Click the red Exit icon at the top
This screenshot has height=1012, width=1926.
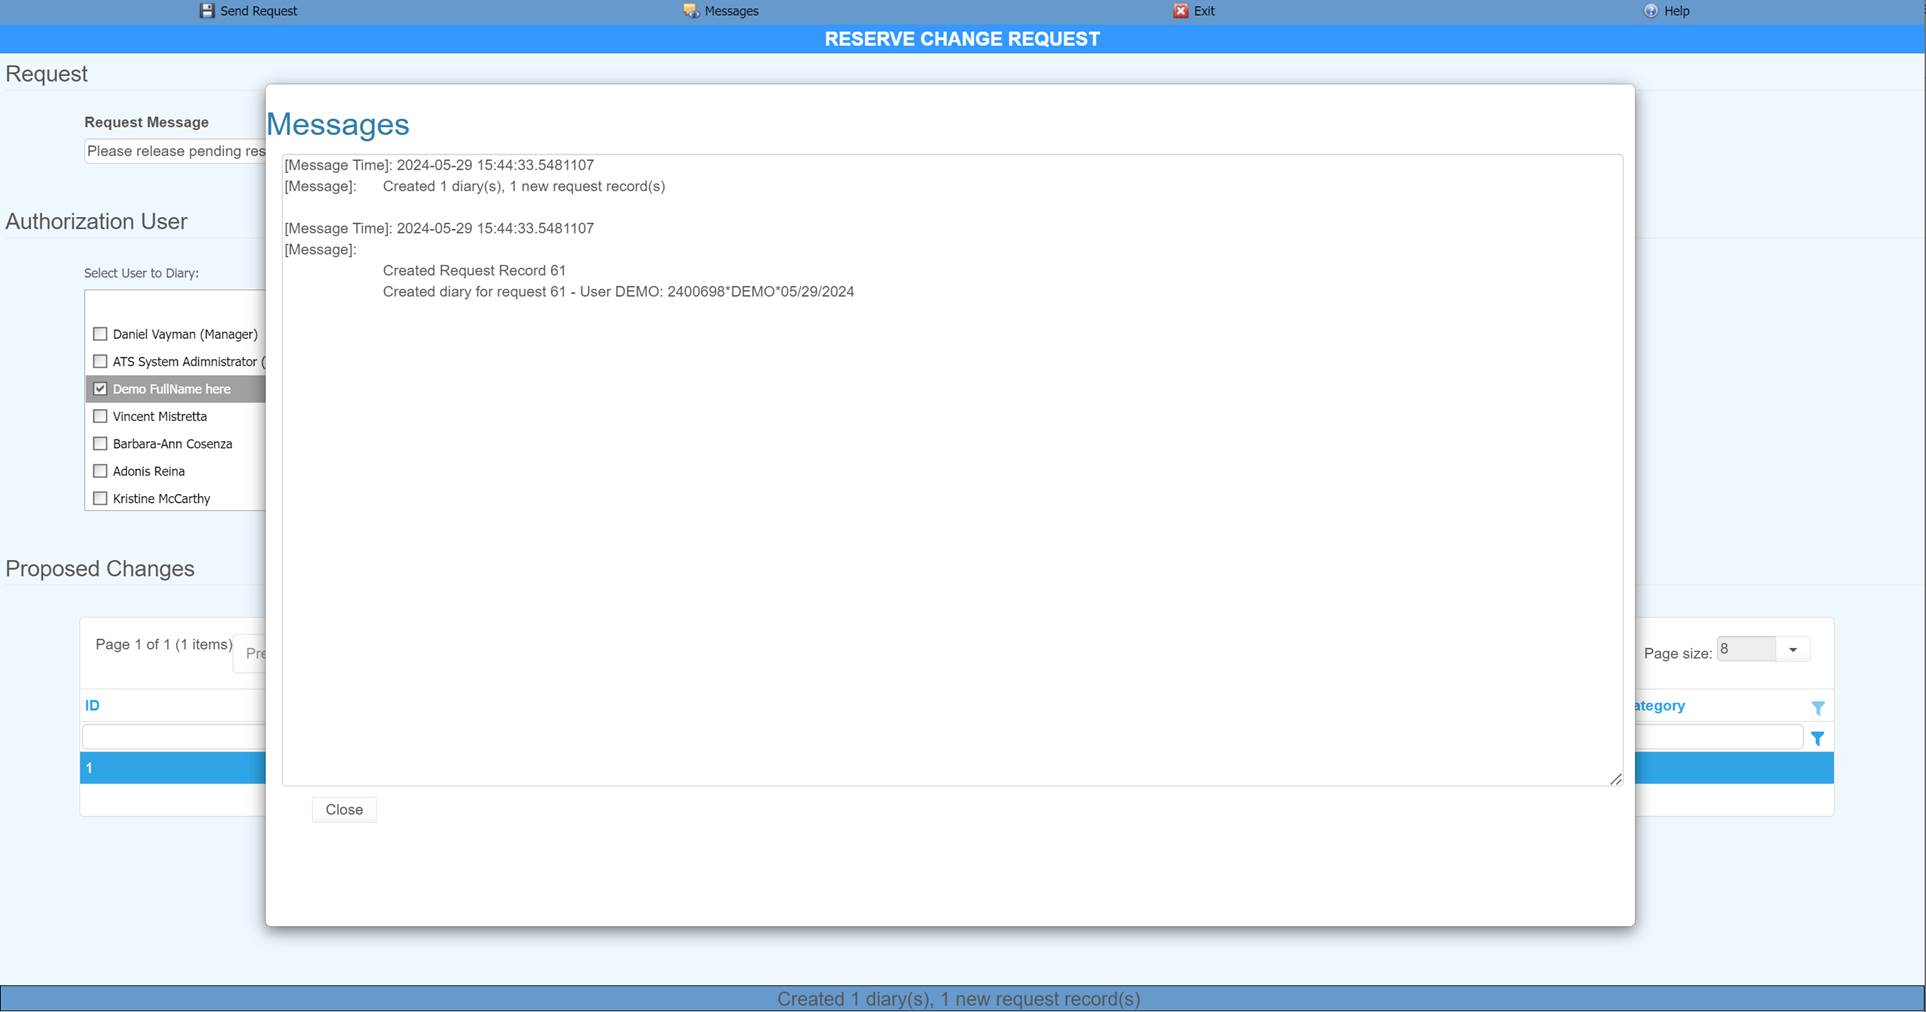[1181, 11]
